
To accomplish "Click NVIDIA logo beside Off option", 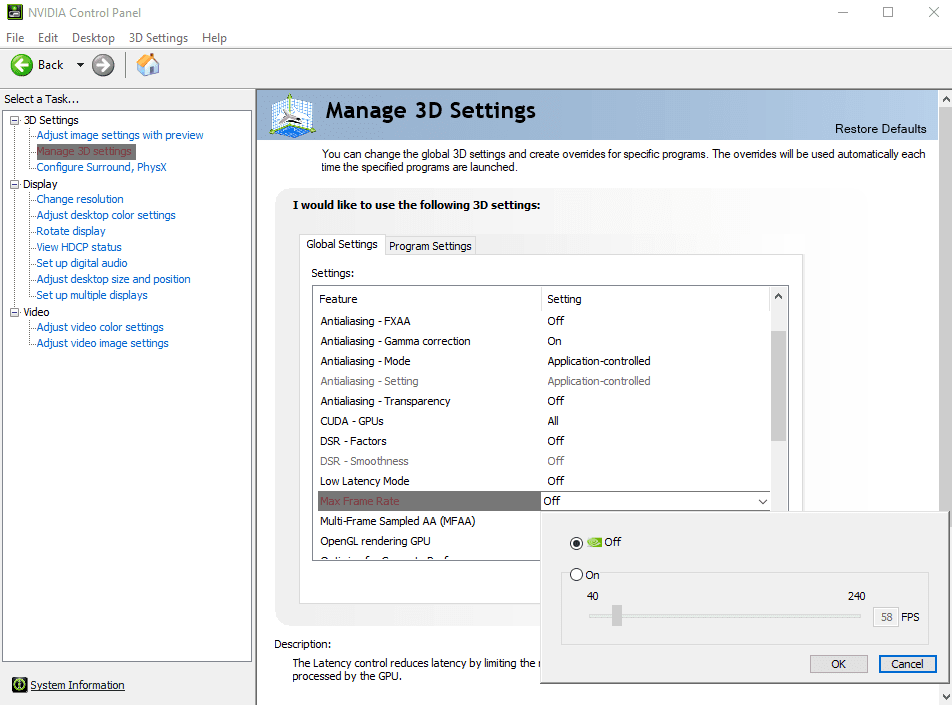I will tap(594, 542).
